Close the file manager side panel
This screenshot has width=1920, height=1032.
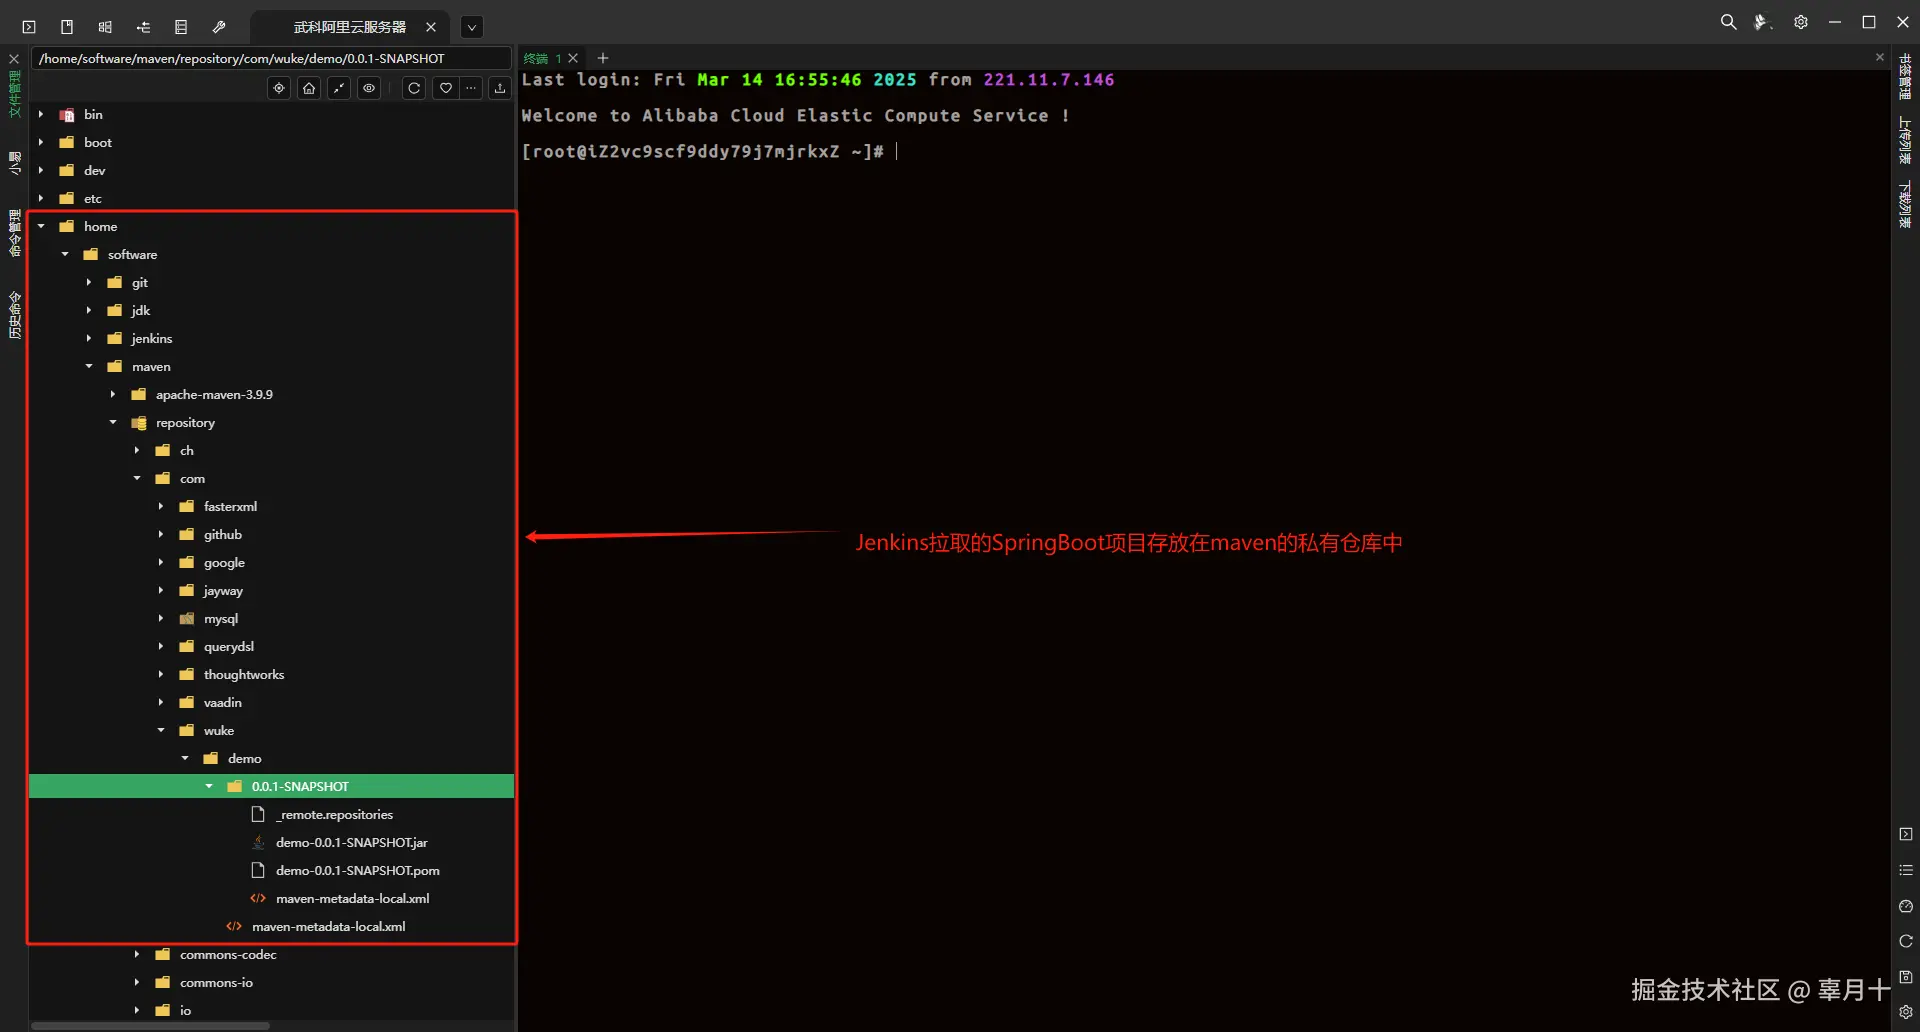click(x=14, y=59)
